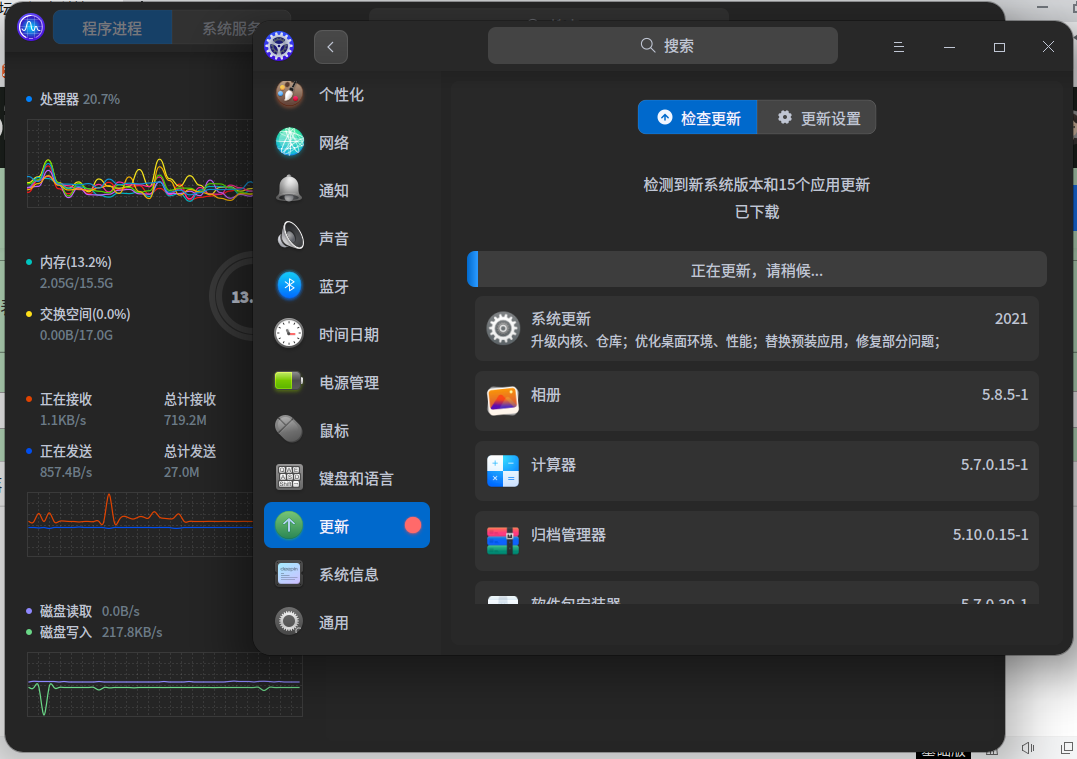The width and height of the screenshot is (1077, 759).
Task: Click the 正在更新 progress bar
Action: [x=756, y=269]
